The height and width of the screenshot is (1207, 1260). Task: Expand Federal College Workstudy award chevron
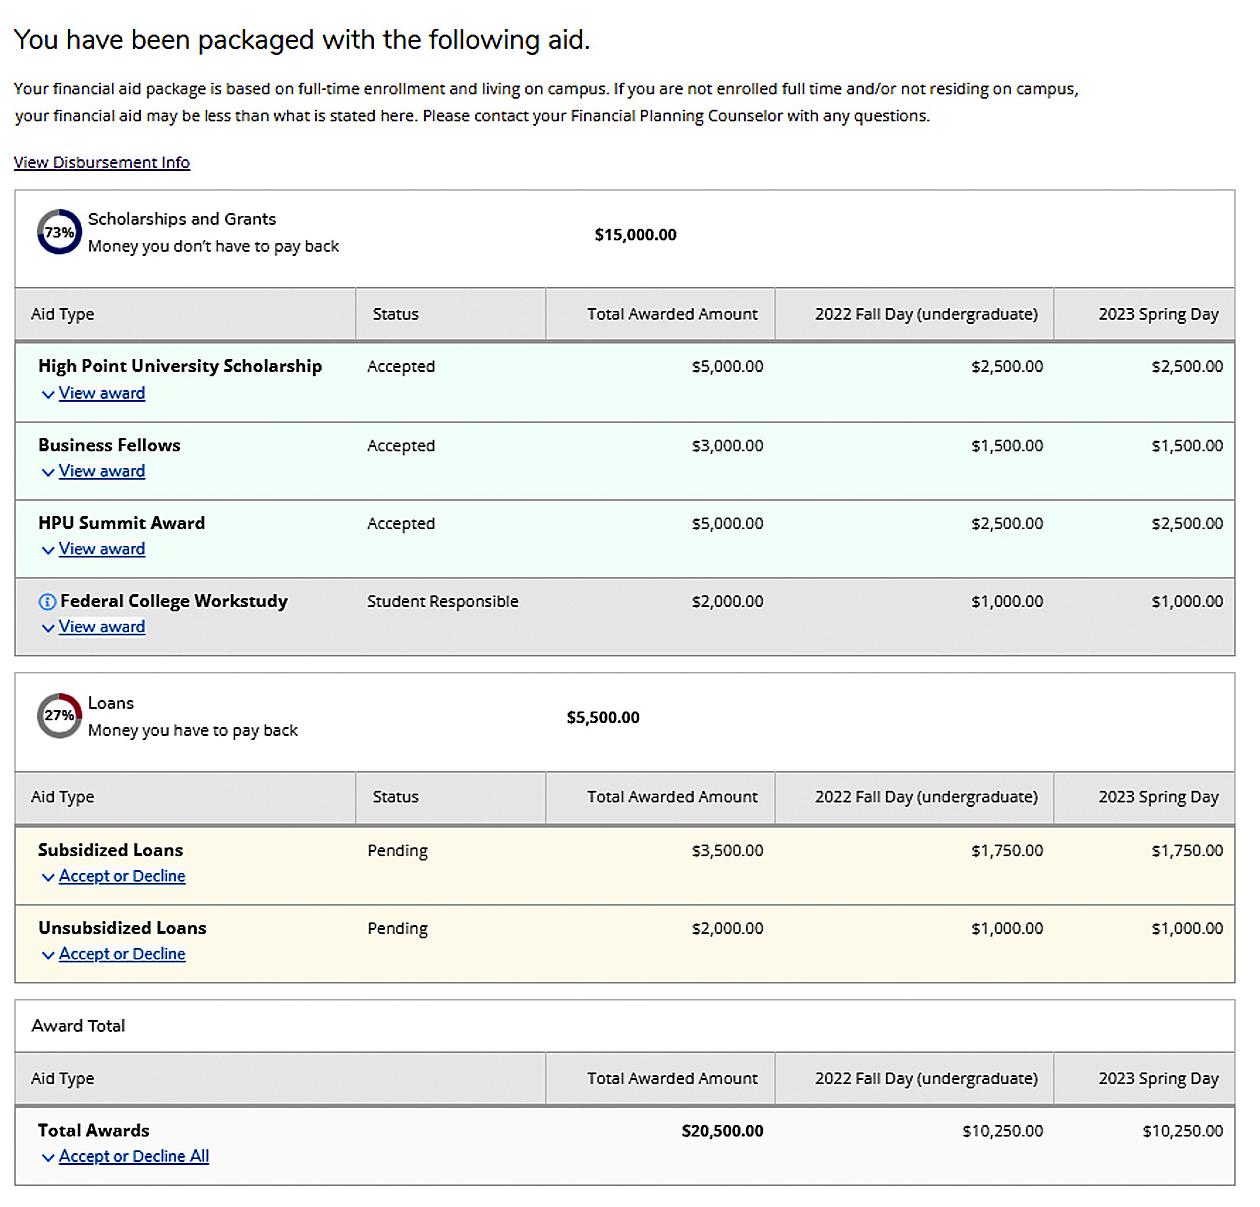click(x=48, y=629)
